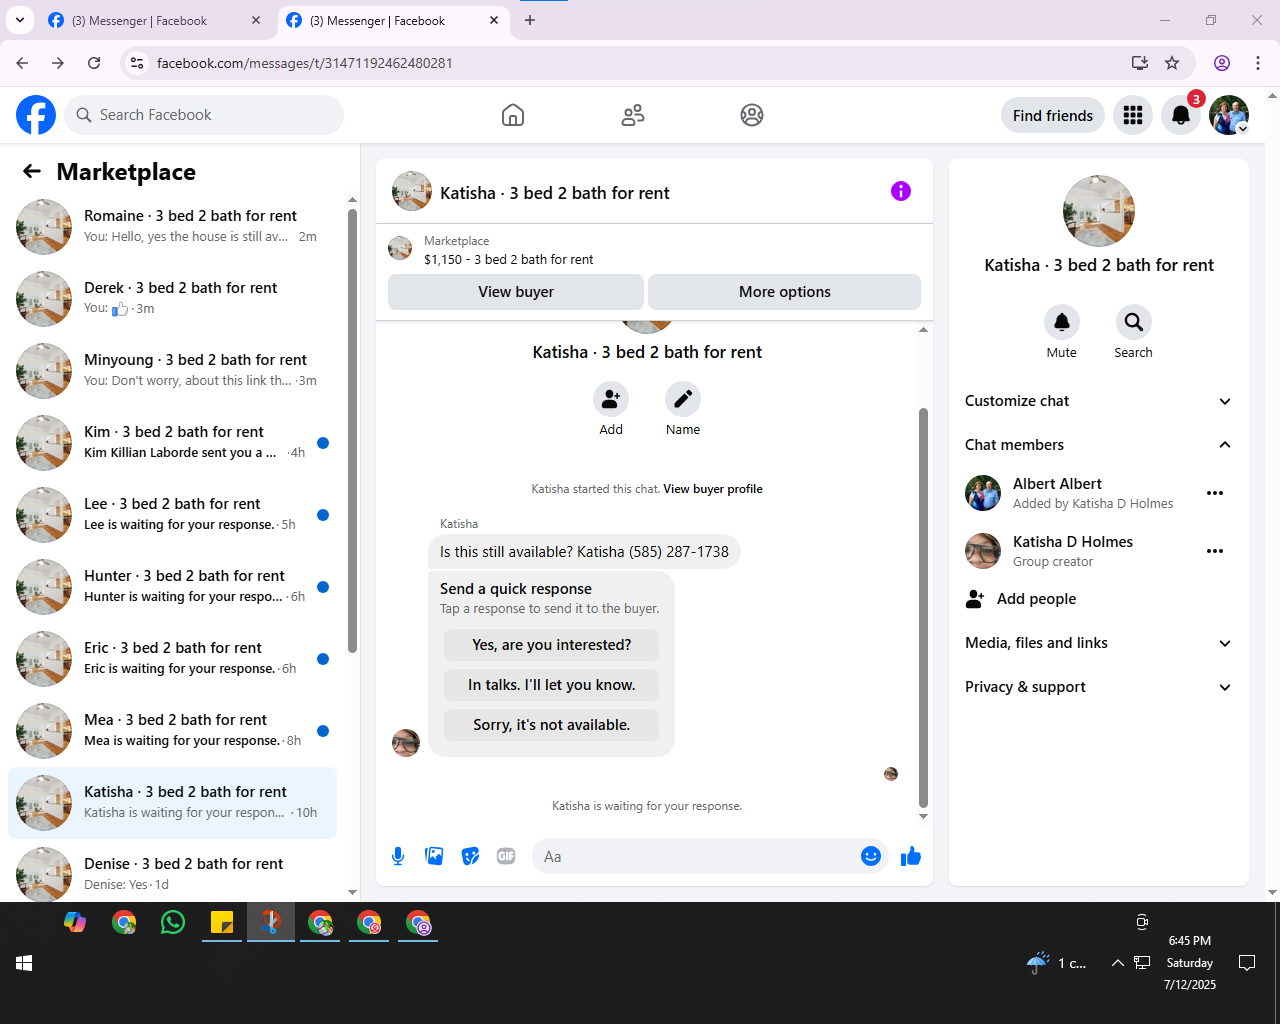Send quick response Sorry, it's not available.
Viewport: 1280px width, 1024px height.
click(552, 725)
